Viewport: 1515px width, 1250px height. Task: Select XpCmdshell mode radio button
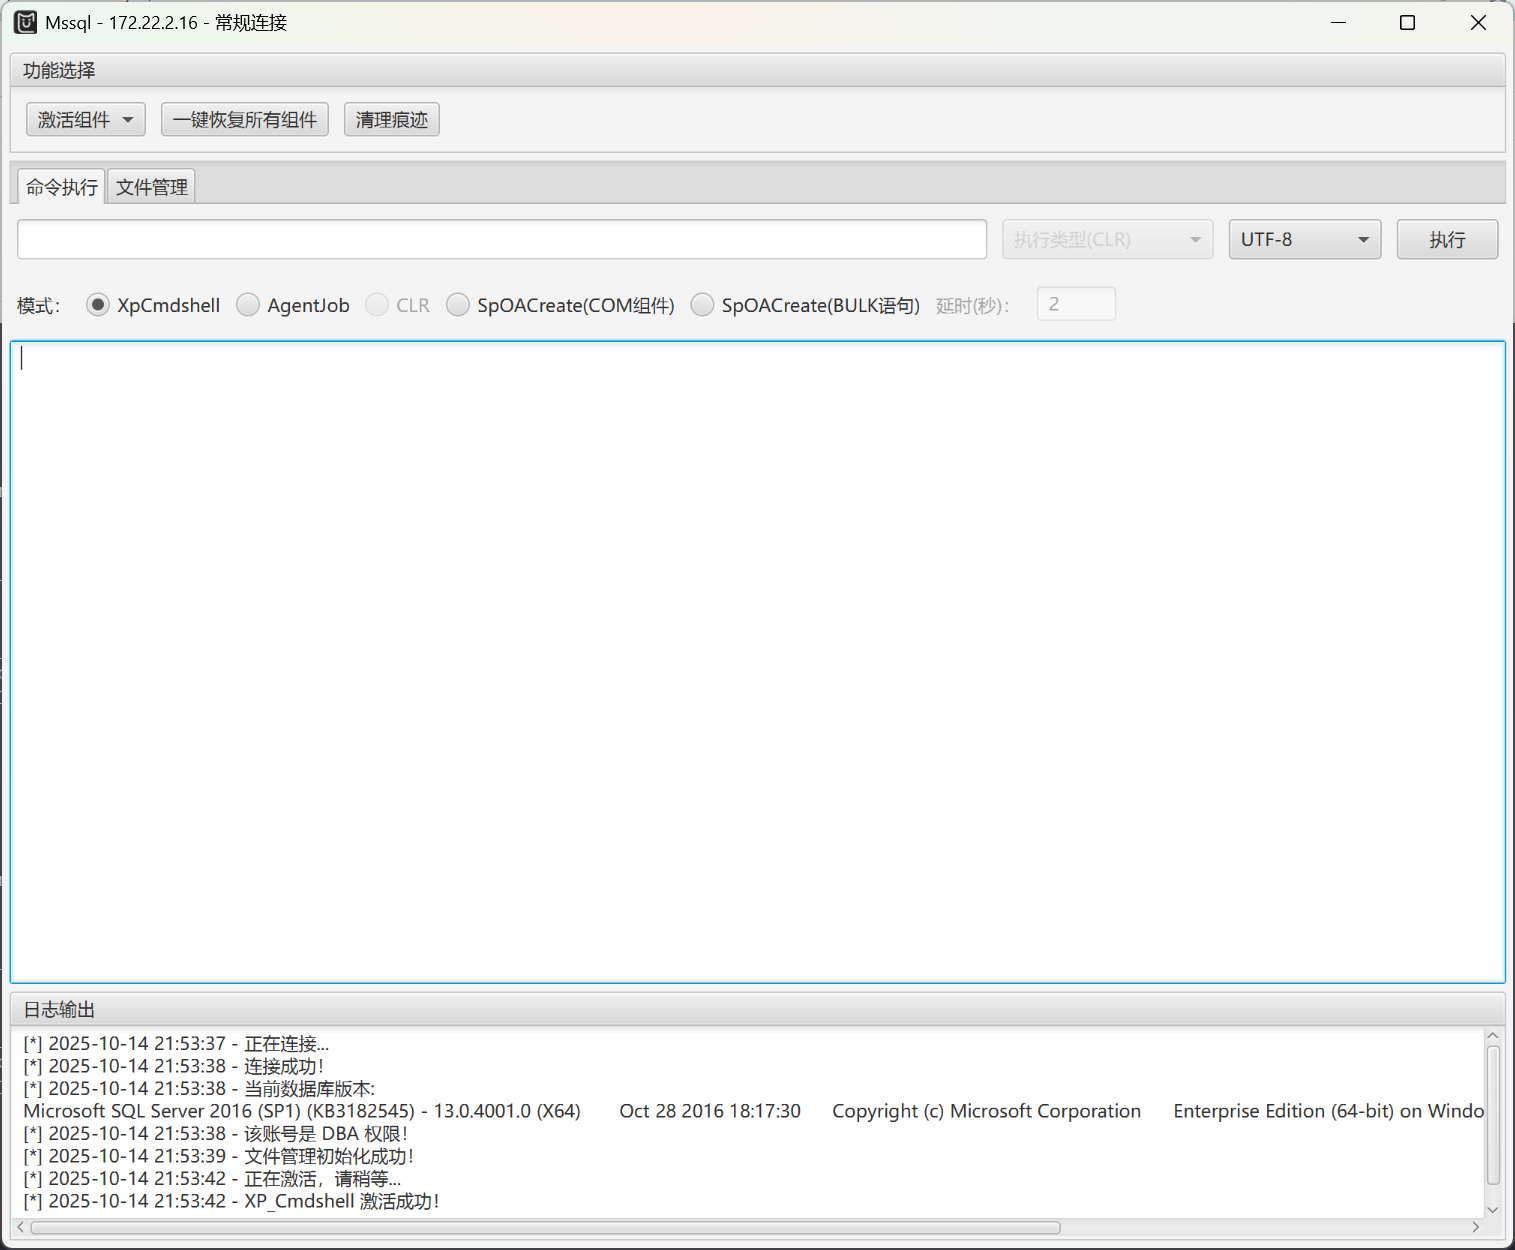point(98,305)
